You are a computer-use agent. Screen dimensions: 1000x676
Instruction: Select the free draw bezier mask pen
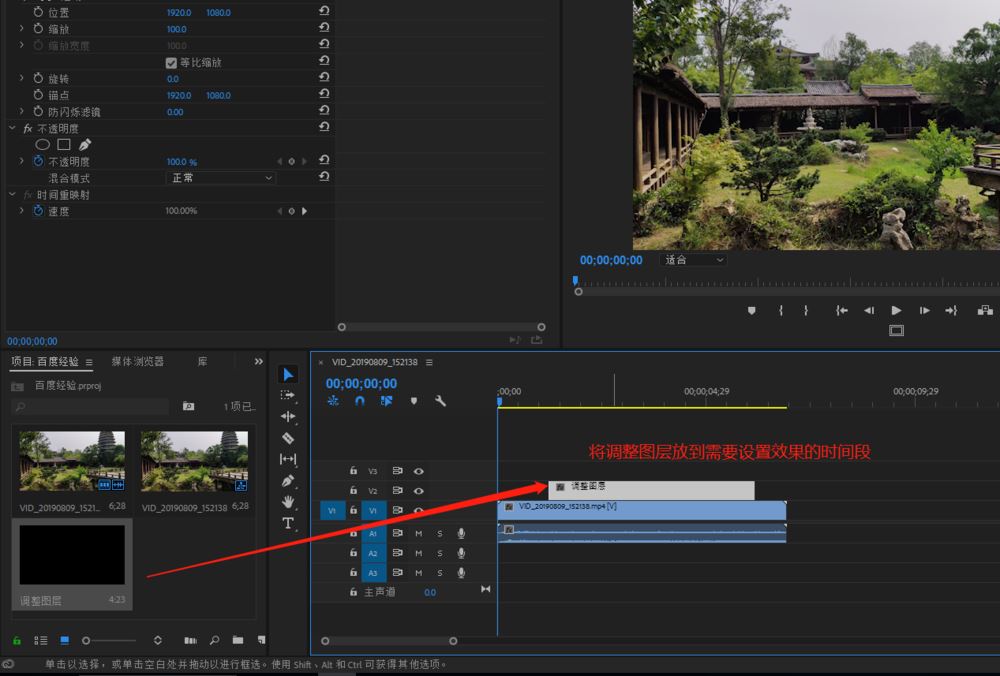point(85,145)
